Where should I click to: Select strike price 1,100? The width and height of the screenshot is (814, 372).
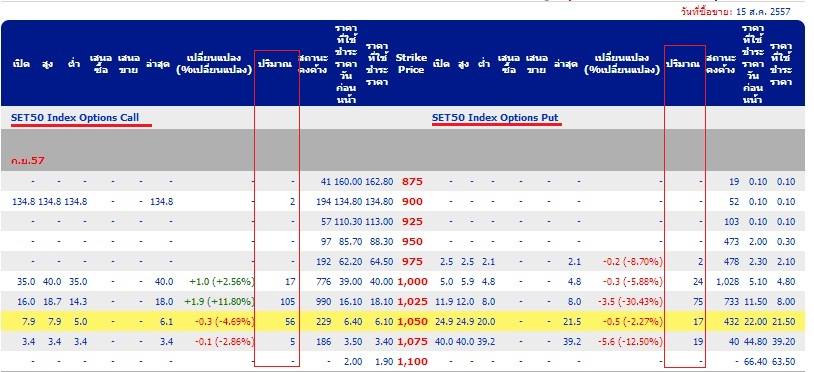tap(412, 362)
